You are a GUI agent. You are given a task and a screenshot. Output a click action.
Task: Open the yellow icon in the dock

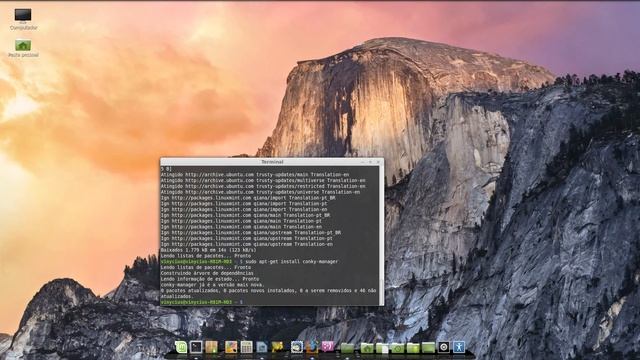click(277, 347)
